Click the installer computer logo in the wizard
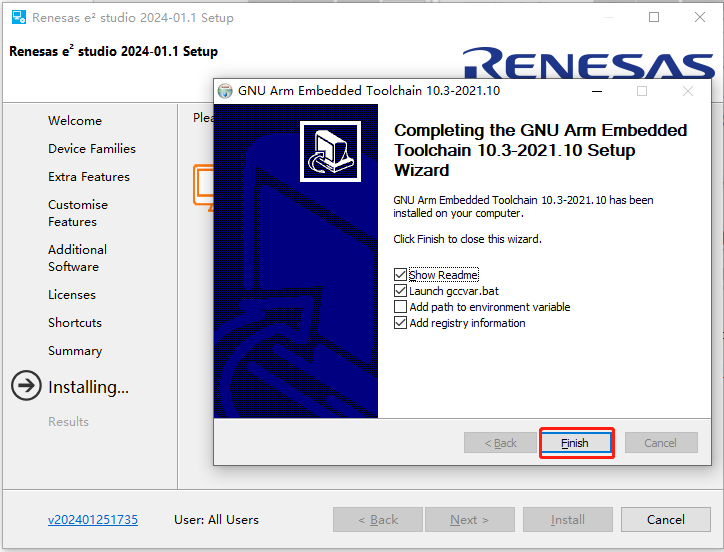Viewport: 724px width, 552px height. [x=330, y=152]
